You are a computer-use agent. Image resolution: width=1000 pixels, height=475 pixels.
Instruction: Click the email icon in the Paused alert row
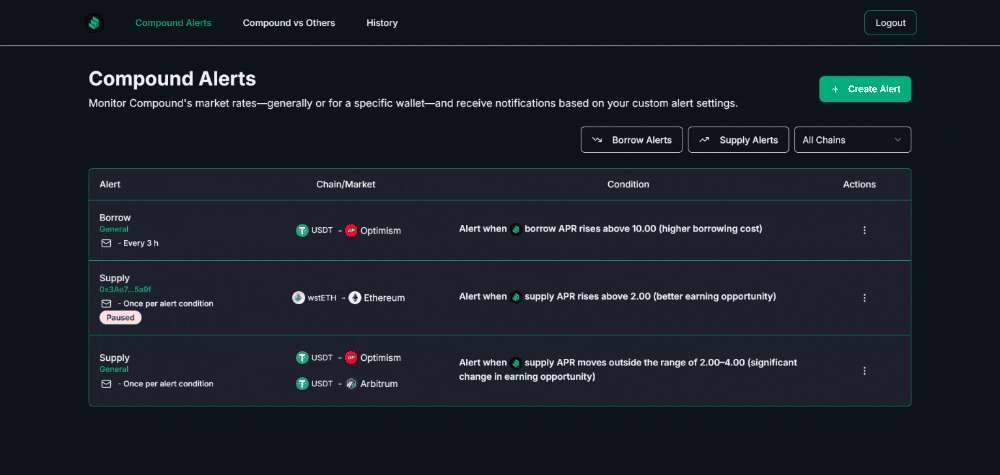pyautogui.click(x=106, y=303)
